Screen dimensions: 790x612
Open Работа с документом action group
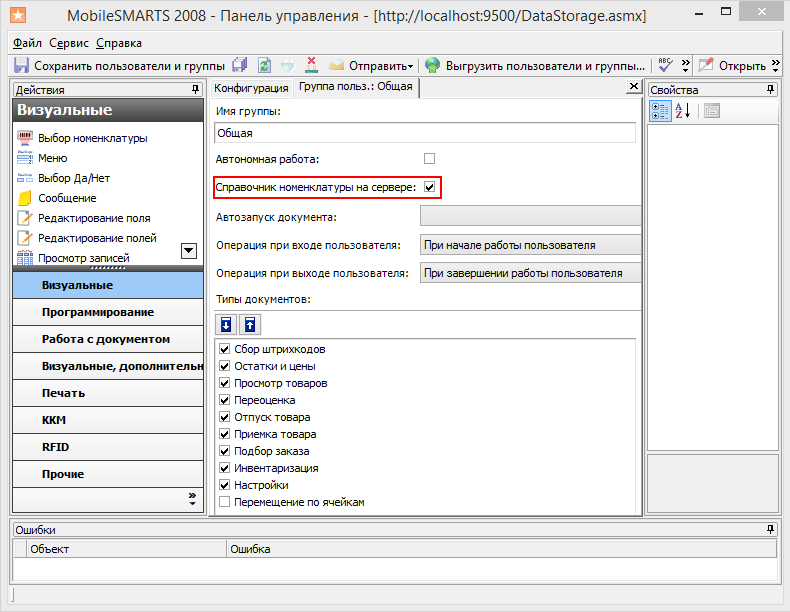[x=108, y=339]
